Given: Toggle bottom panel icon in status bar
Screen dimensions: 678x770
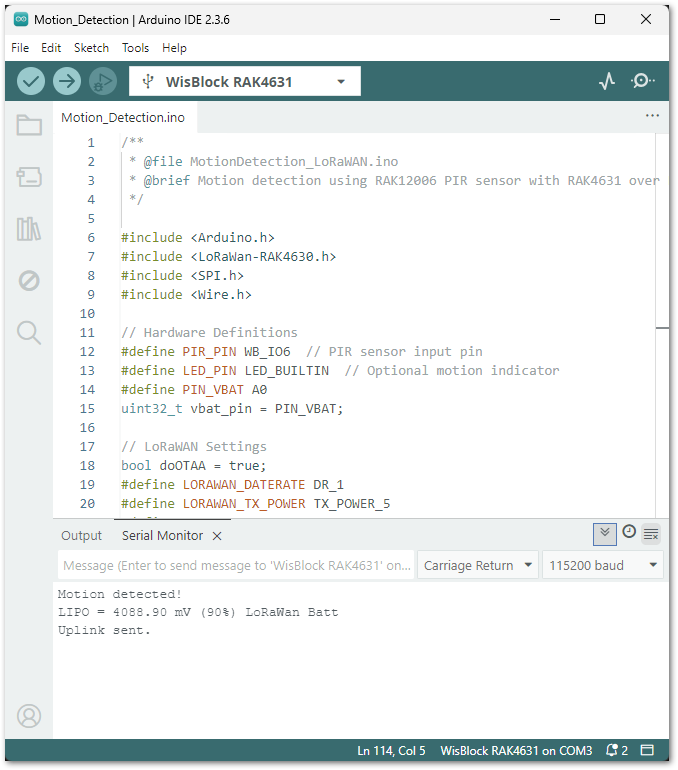Looking at the screenshot, I should (648, 750).
